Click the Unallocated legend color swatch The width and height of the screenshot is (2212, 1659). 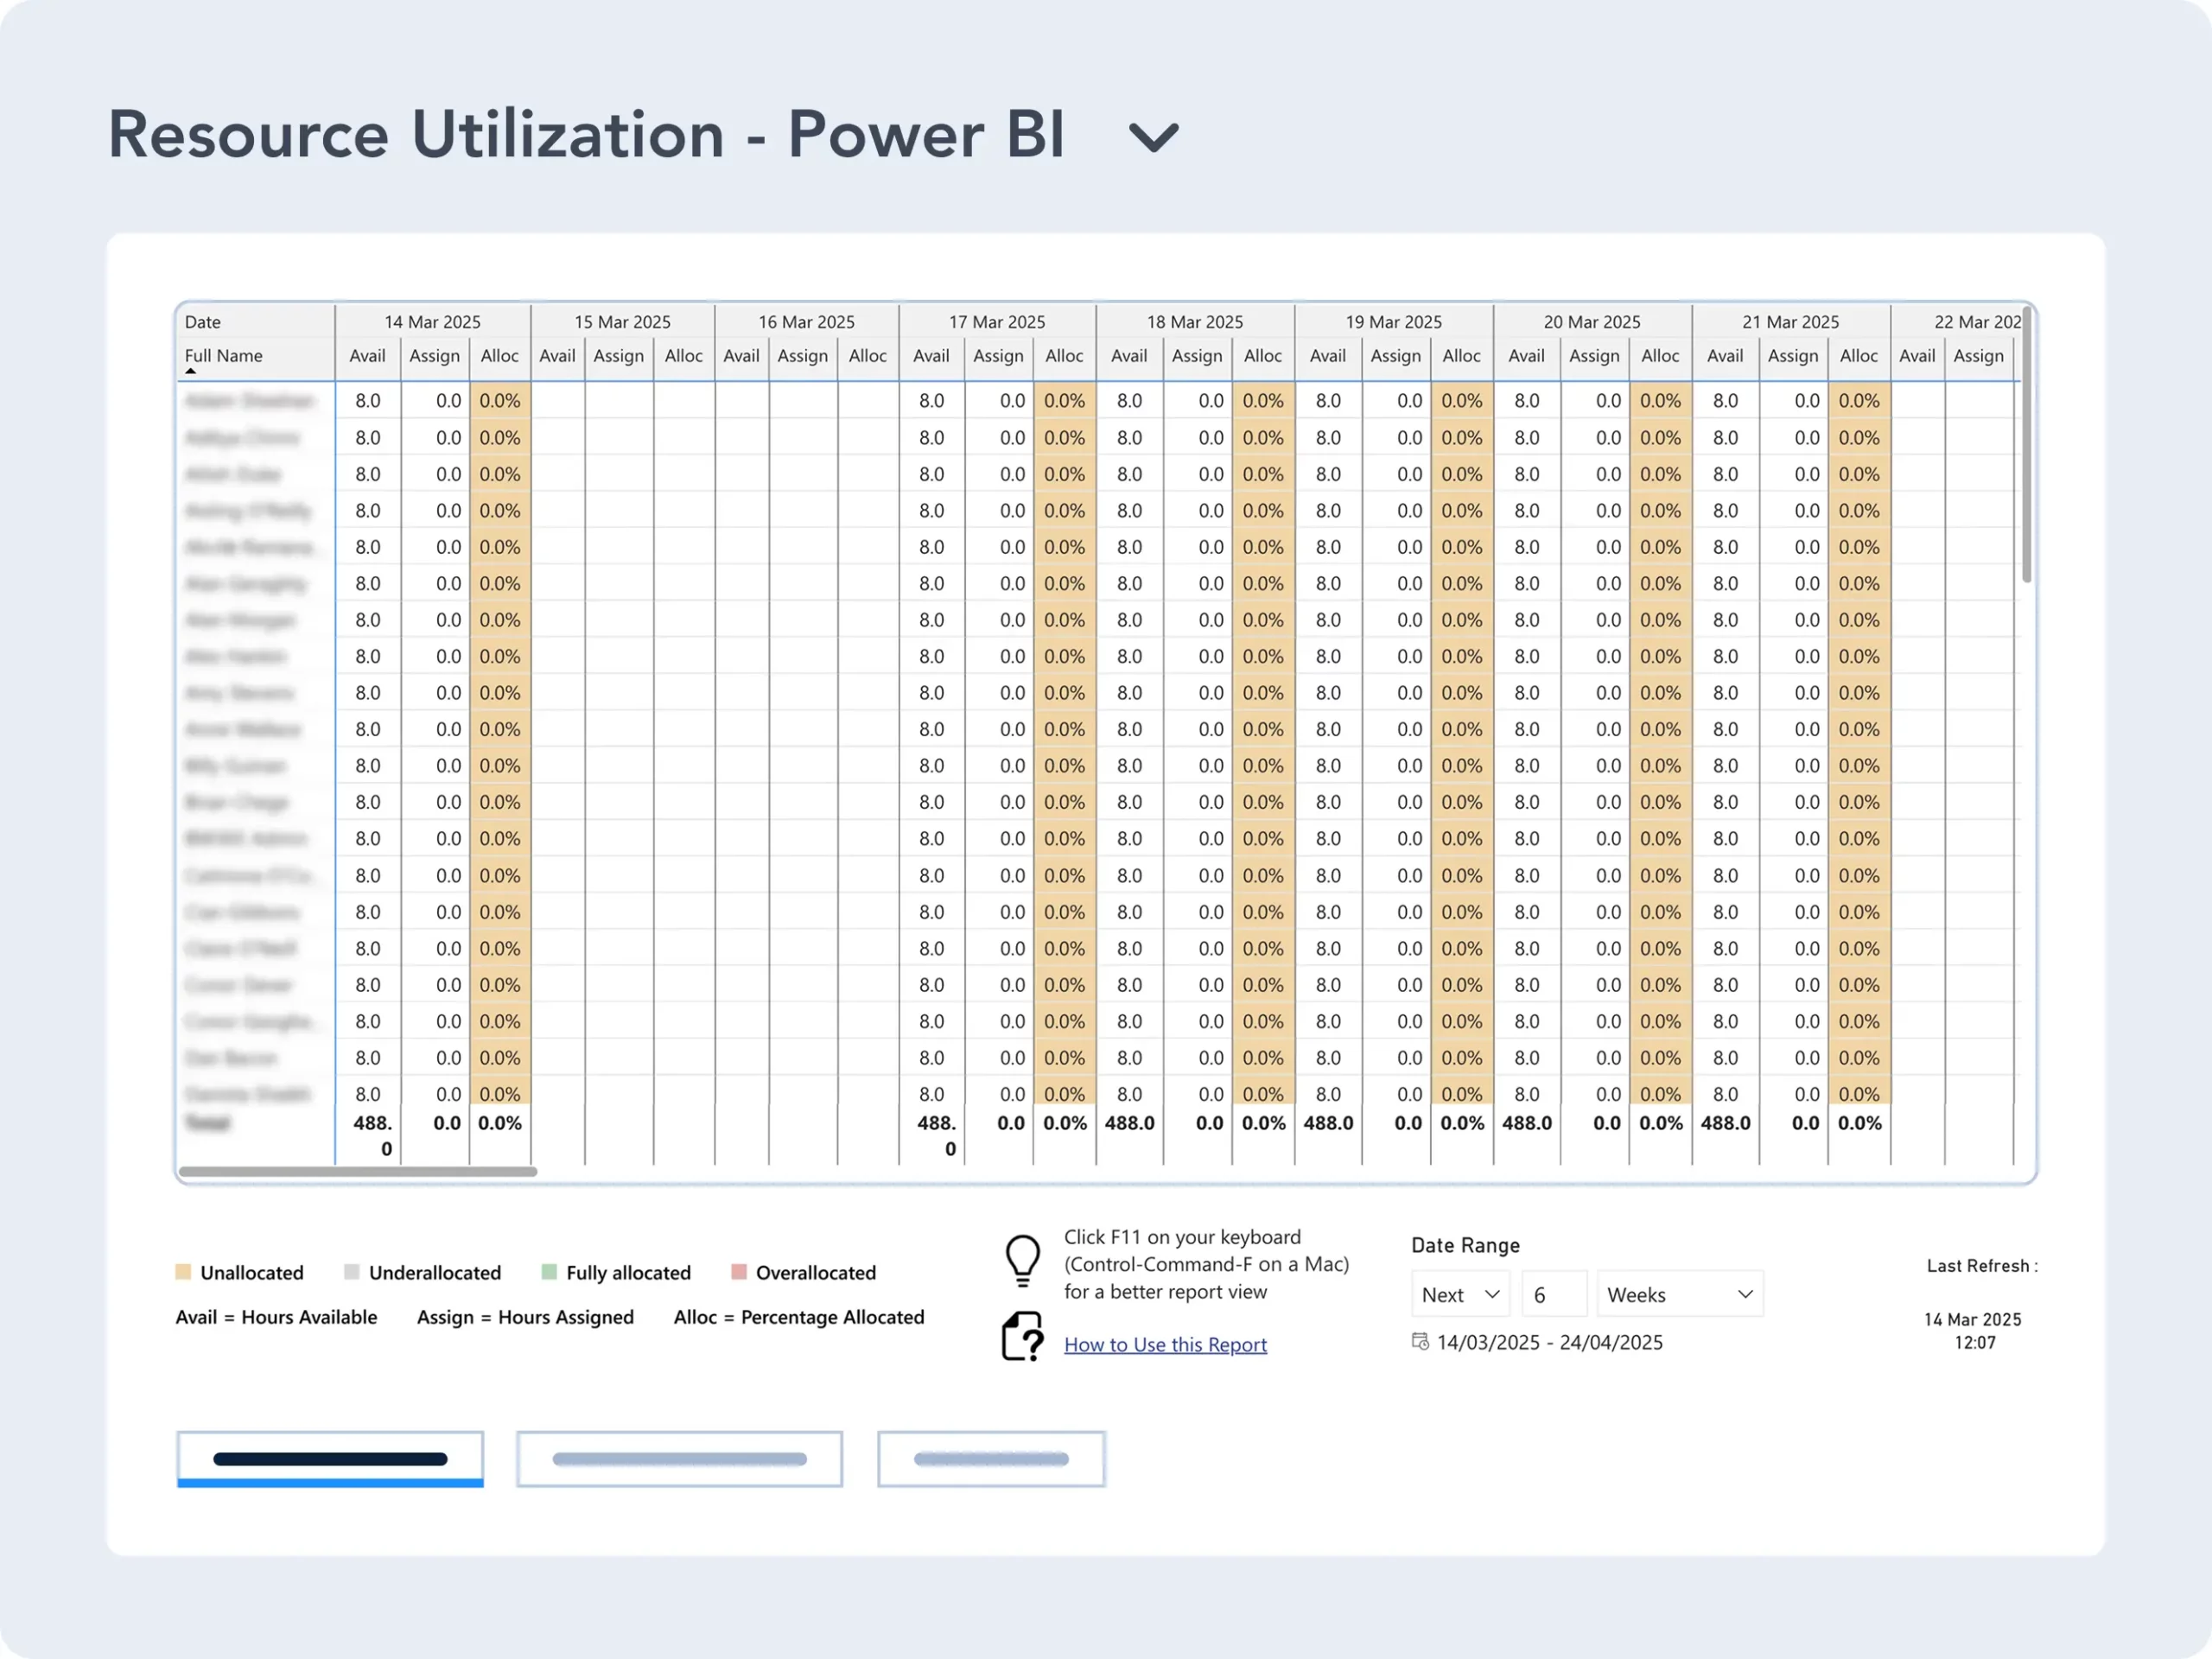tap(183, 1272)
